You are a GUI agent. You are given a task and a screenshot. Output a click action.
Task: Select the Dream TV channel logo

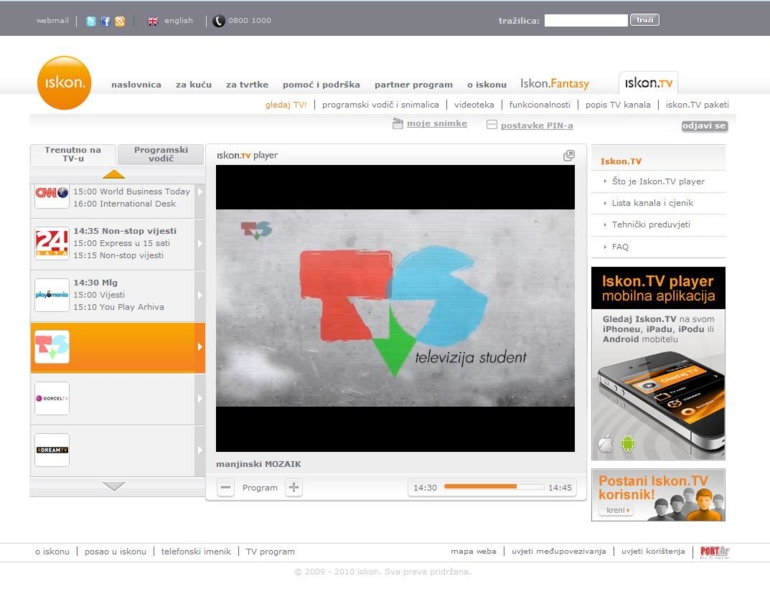[x=52, y=450]
